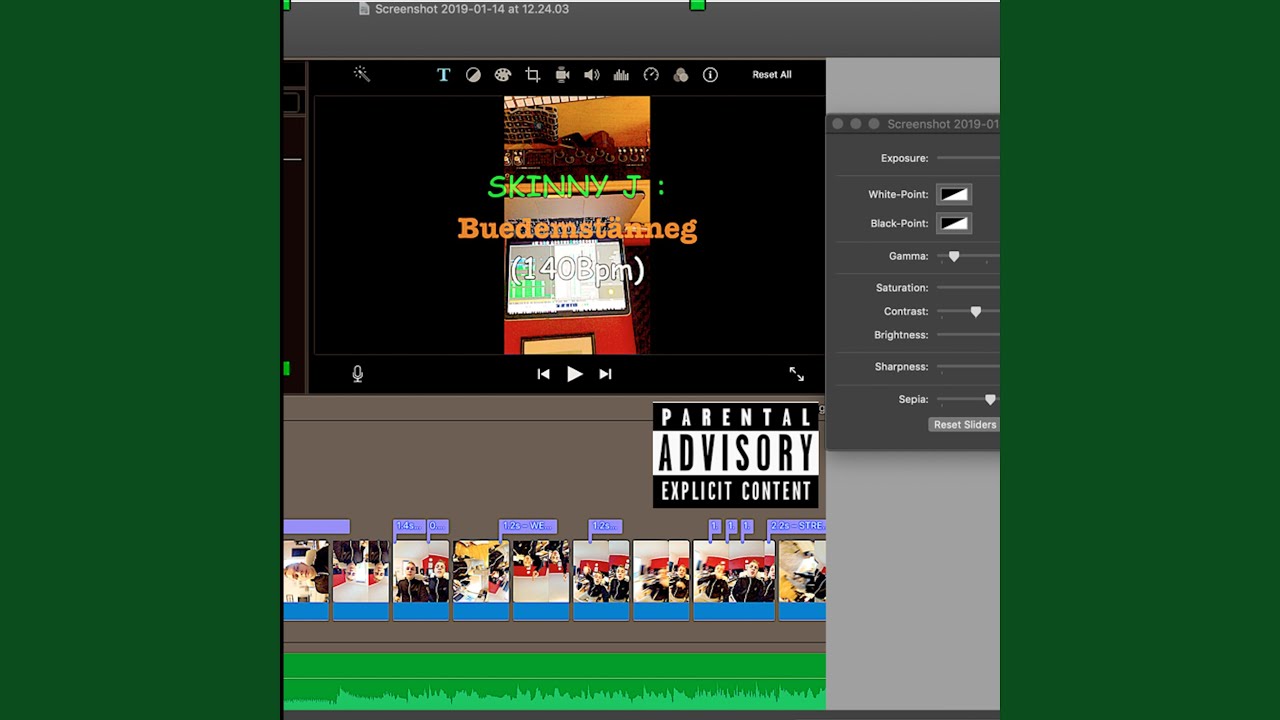Image resolution: width=1280 pixels, height=720 pixels.
Task: Click the Black-Point swatch
Action: coord(954,223)
